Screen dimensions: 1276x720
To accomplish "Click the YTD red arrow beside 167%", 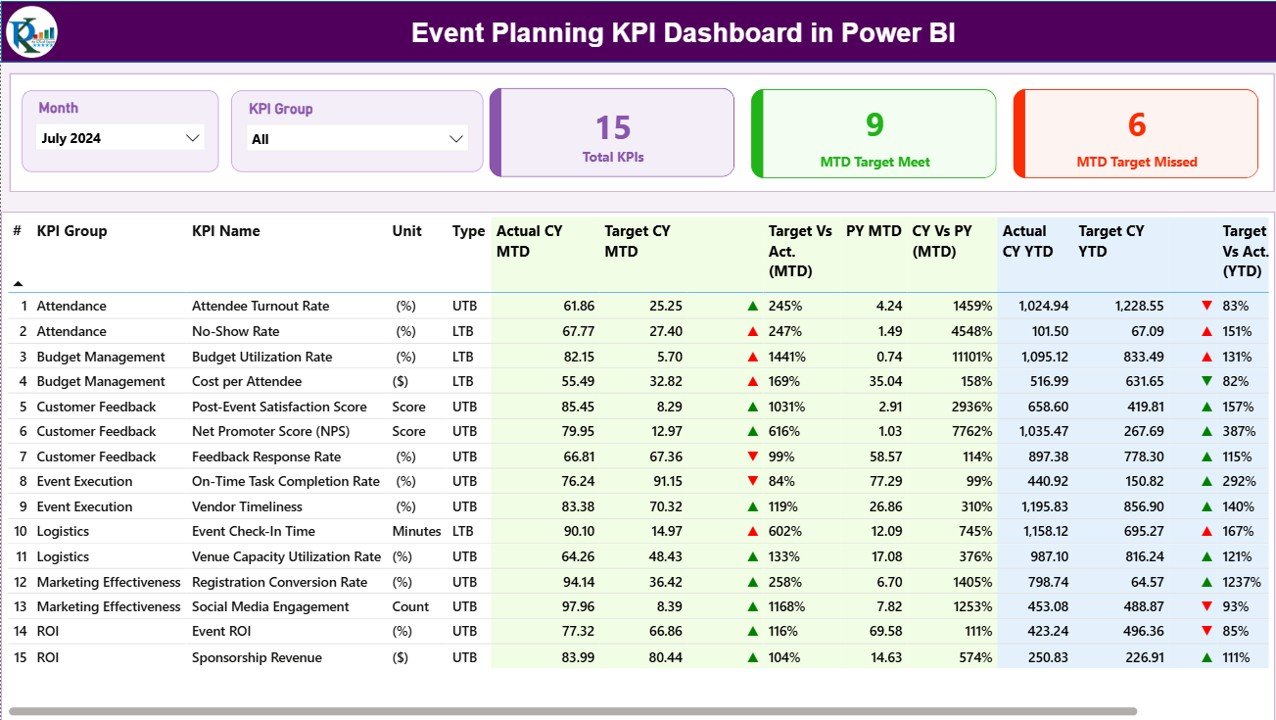I will coord(1207,531).
